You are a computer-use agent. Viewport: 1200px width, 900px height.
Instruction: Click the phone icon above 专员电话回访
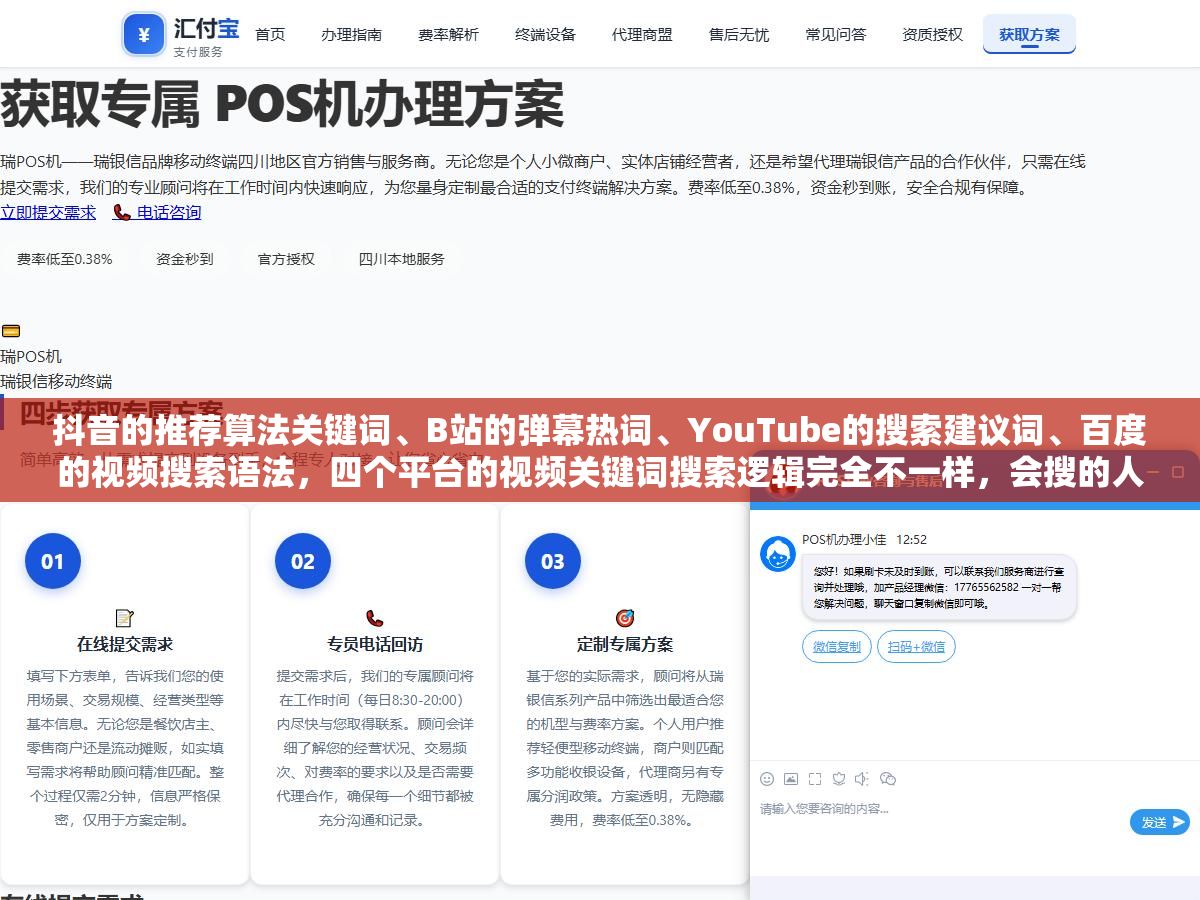click(x=374, y=618)
